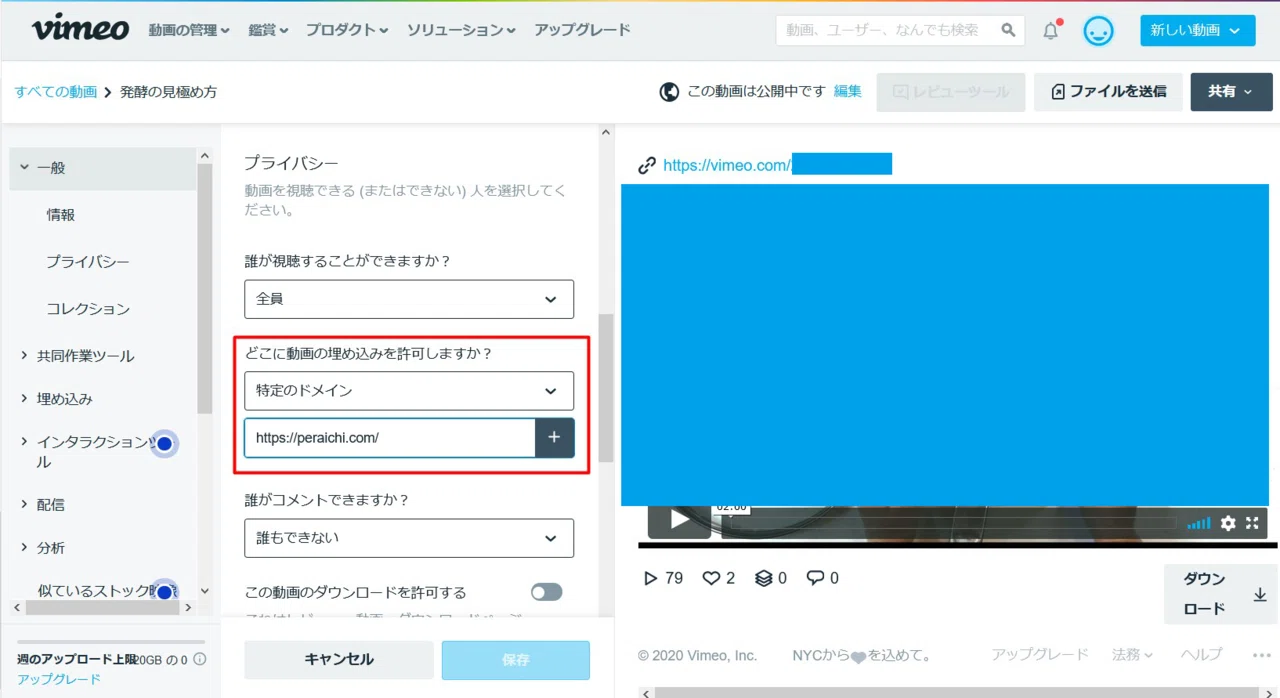The height and width of the screenshot is (698, 1280).
Task: Click footer ヘルプ link
Action: coord(1201,655)
